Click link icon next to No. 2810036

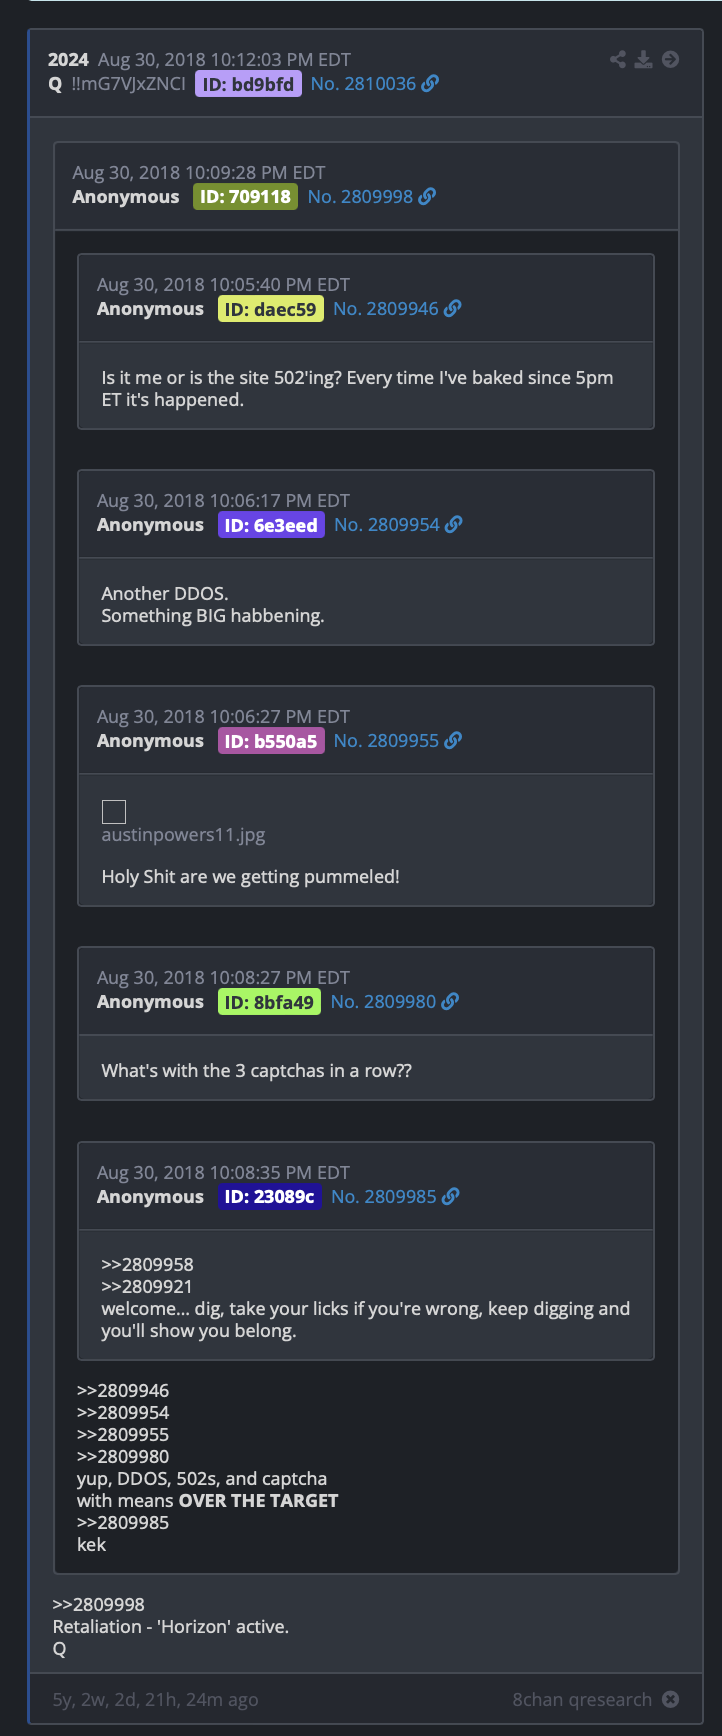point(430,84)
